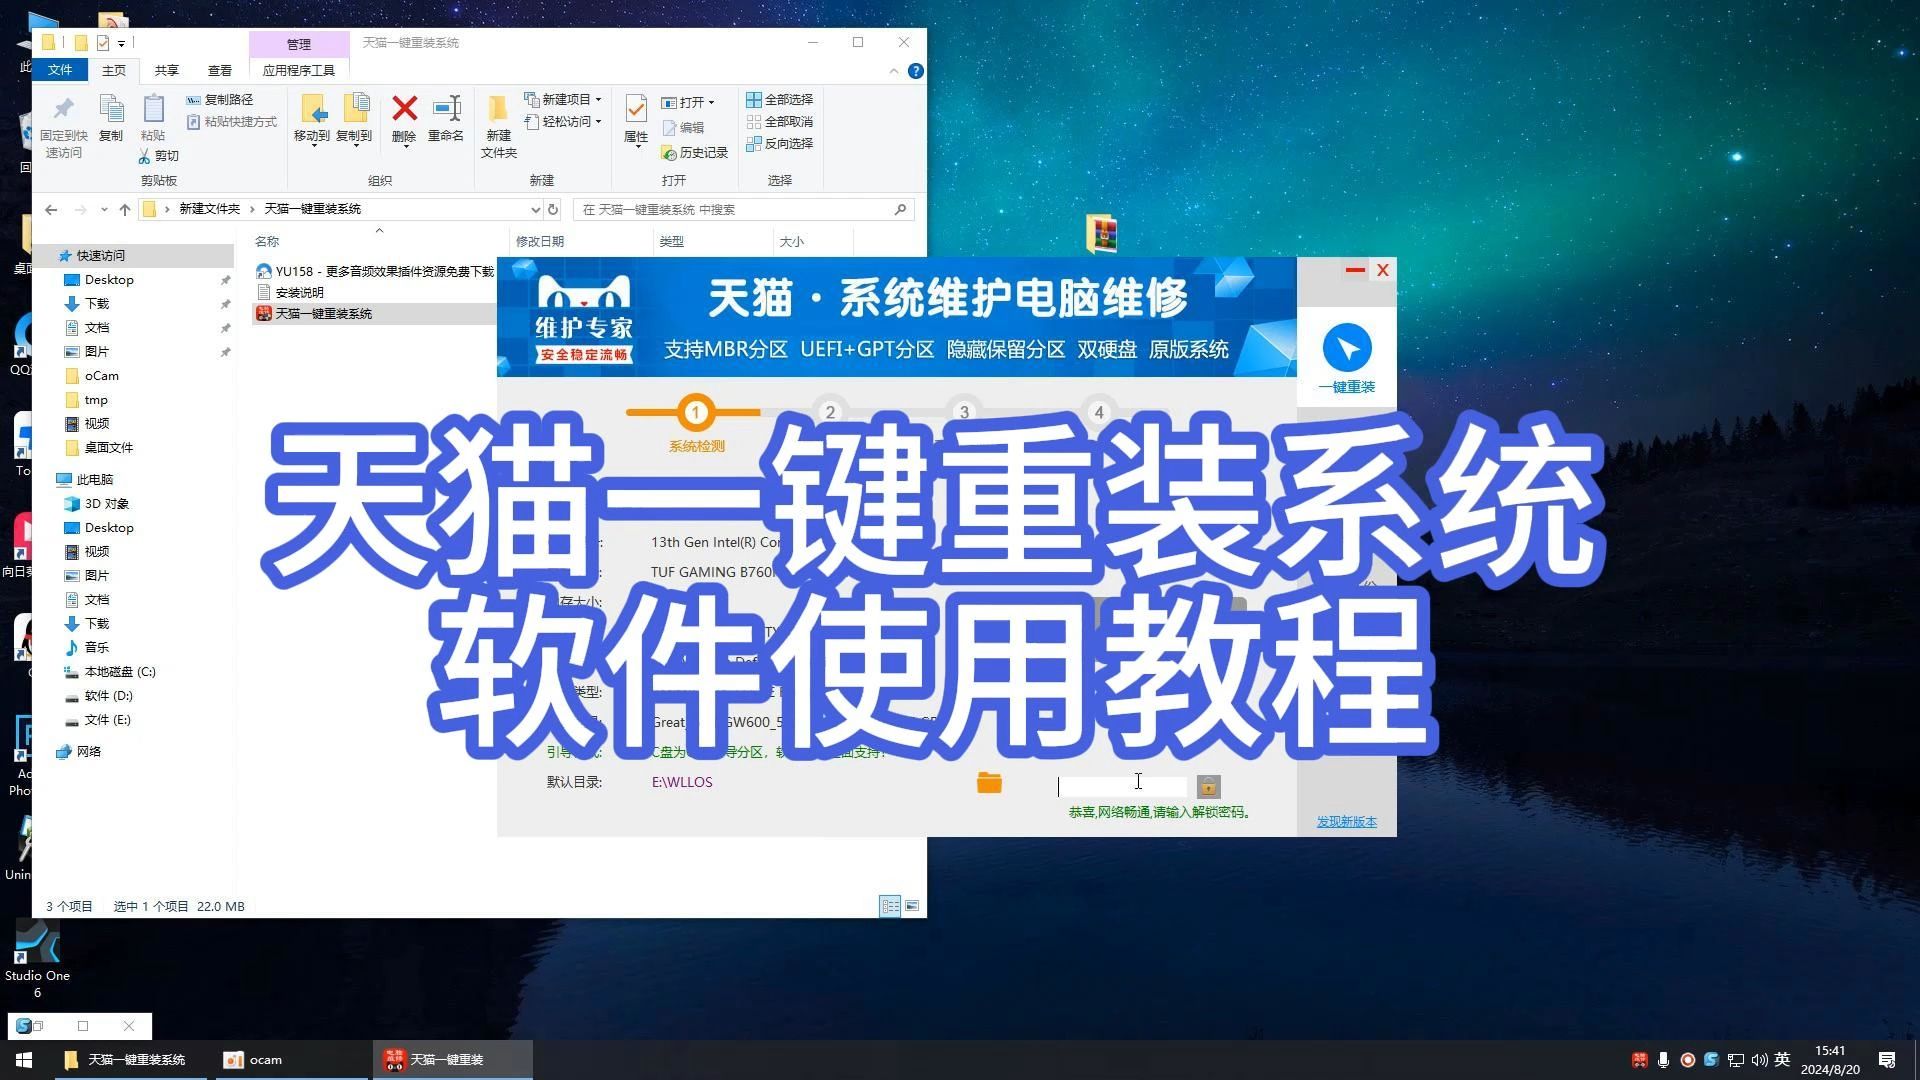Viewport: 1920px width, 1080px height.
Task: Open oCam folder in Quick access
Action: [x=101, y=376]
